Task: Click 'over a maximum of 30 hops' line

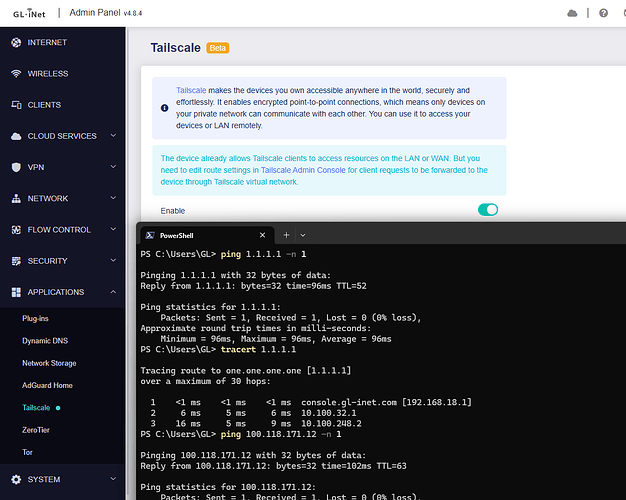Action: pyautogui.click(x=205, y=381)
